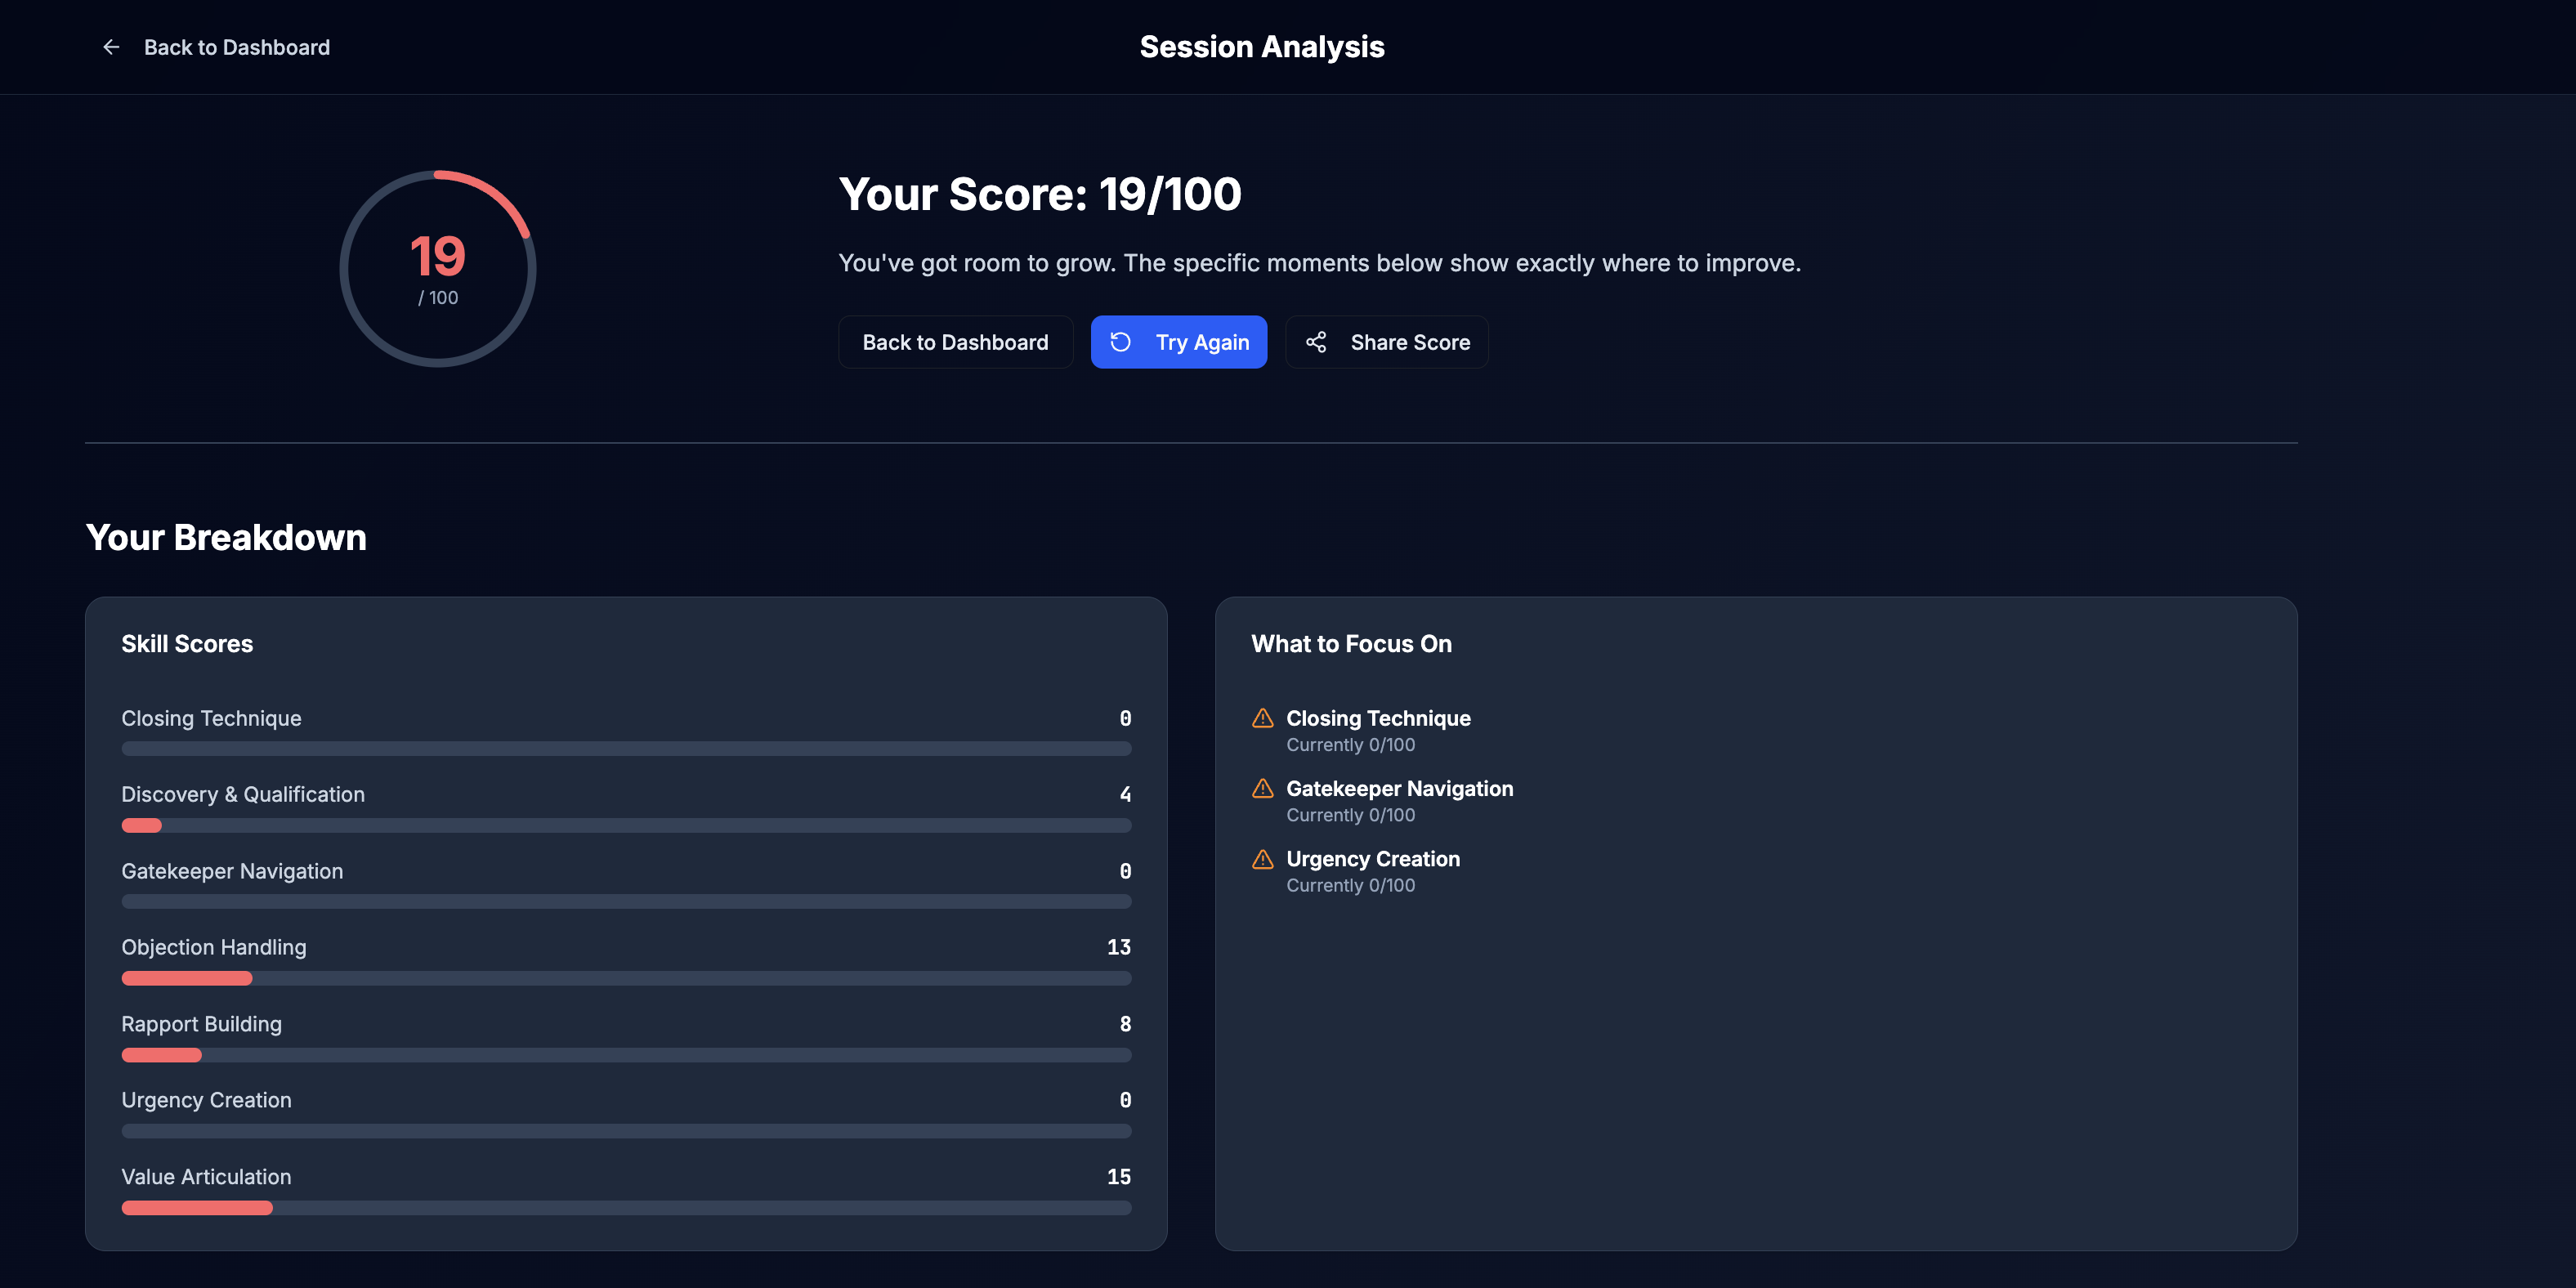The image size is (2576, 1288).
Task: Click the back arrow icon in header
Action: point(111,47)
